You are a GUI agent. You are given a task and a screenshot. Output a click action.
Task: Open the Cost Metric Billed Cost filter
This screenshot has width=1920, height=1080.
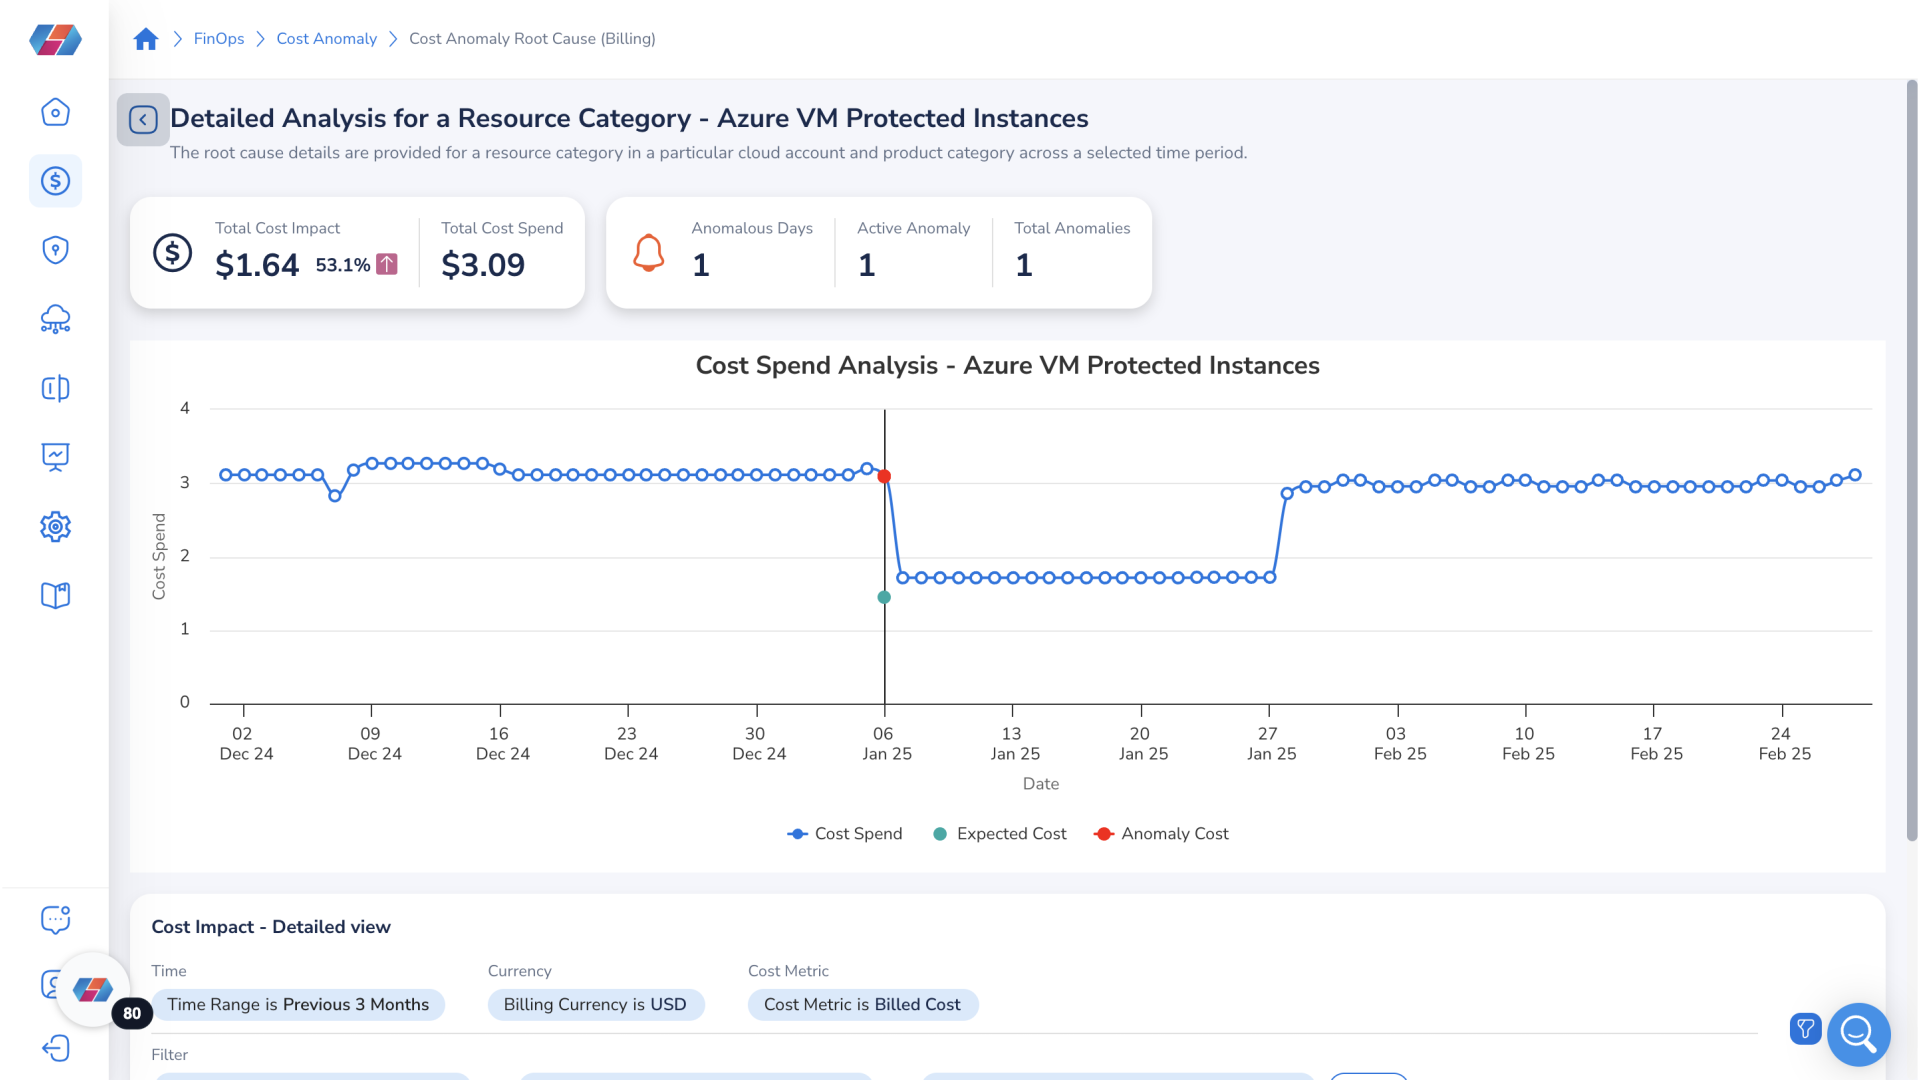tap(863, 1004)
